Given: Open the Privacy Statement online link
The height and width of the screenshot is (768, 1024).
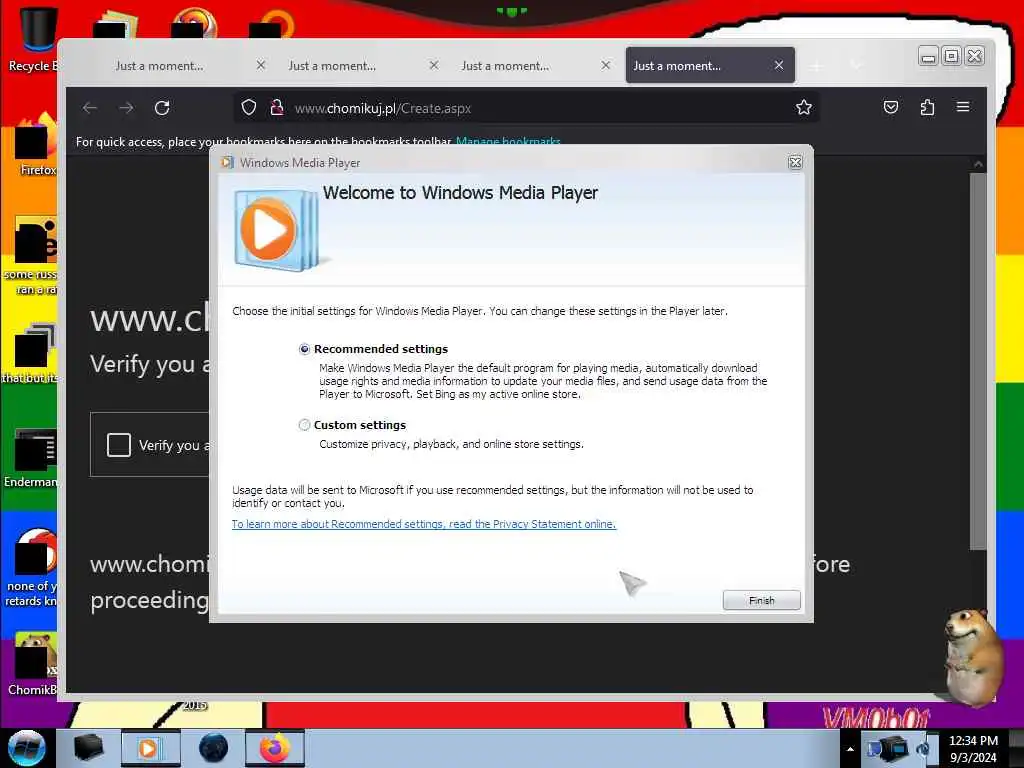Looking at the screenshot, I should (424, 524).
